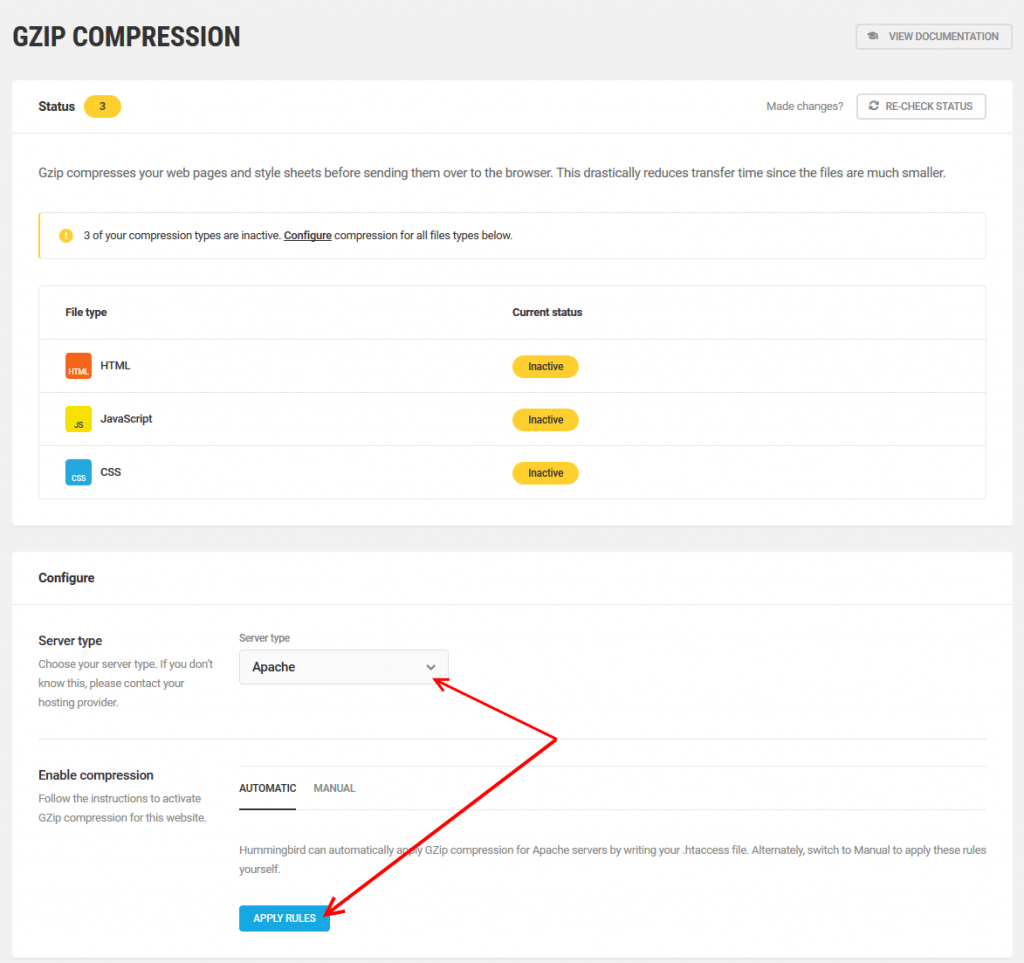Screen dimensions: 1024x963
Task: Expand the Status section
Action: coord(56,106)
